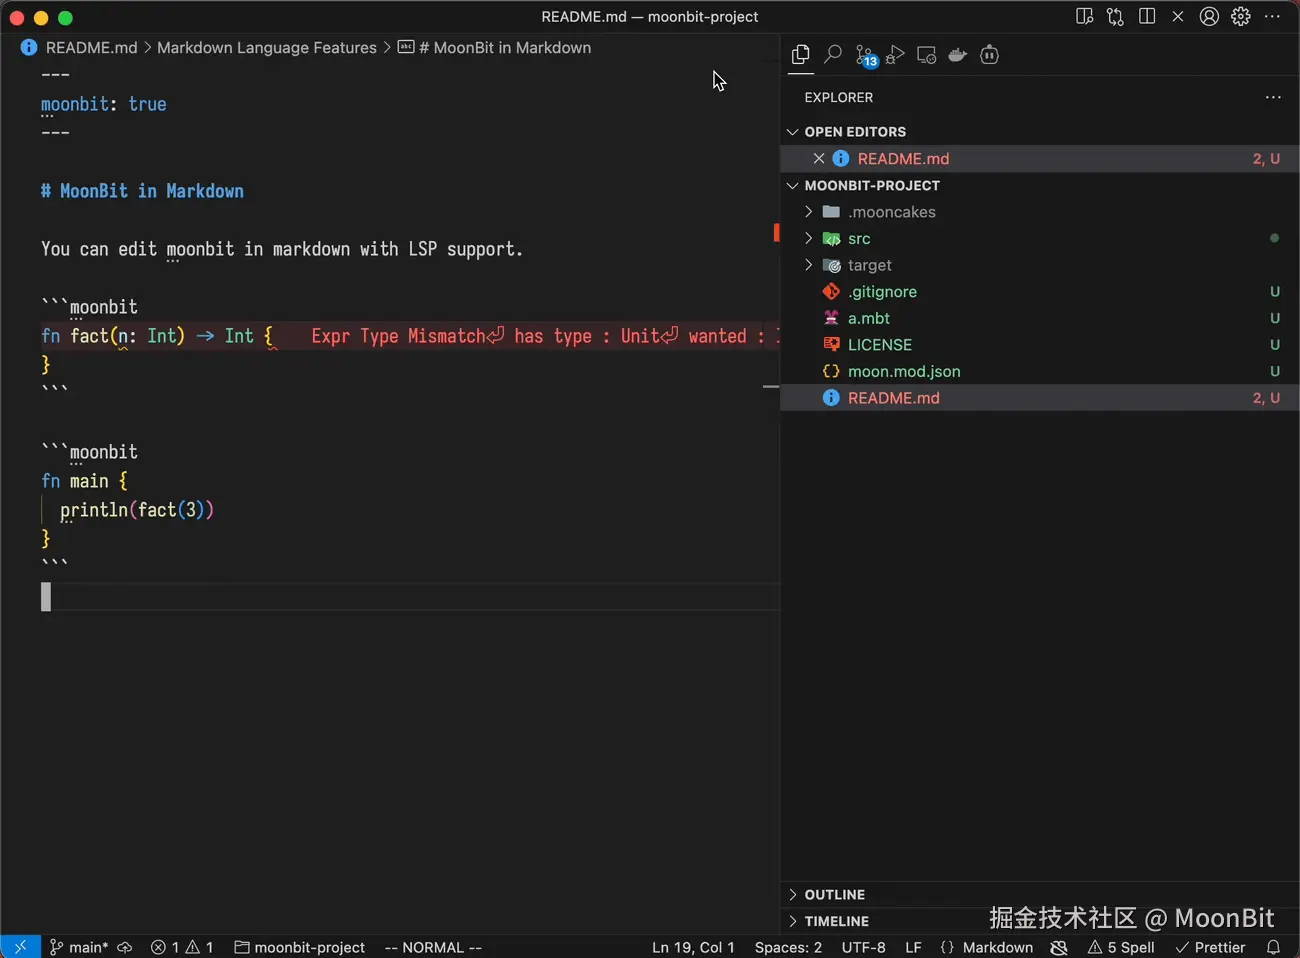Select the Markdown language mode
The image size is (1300, 958).
tap(997, 947)
